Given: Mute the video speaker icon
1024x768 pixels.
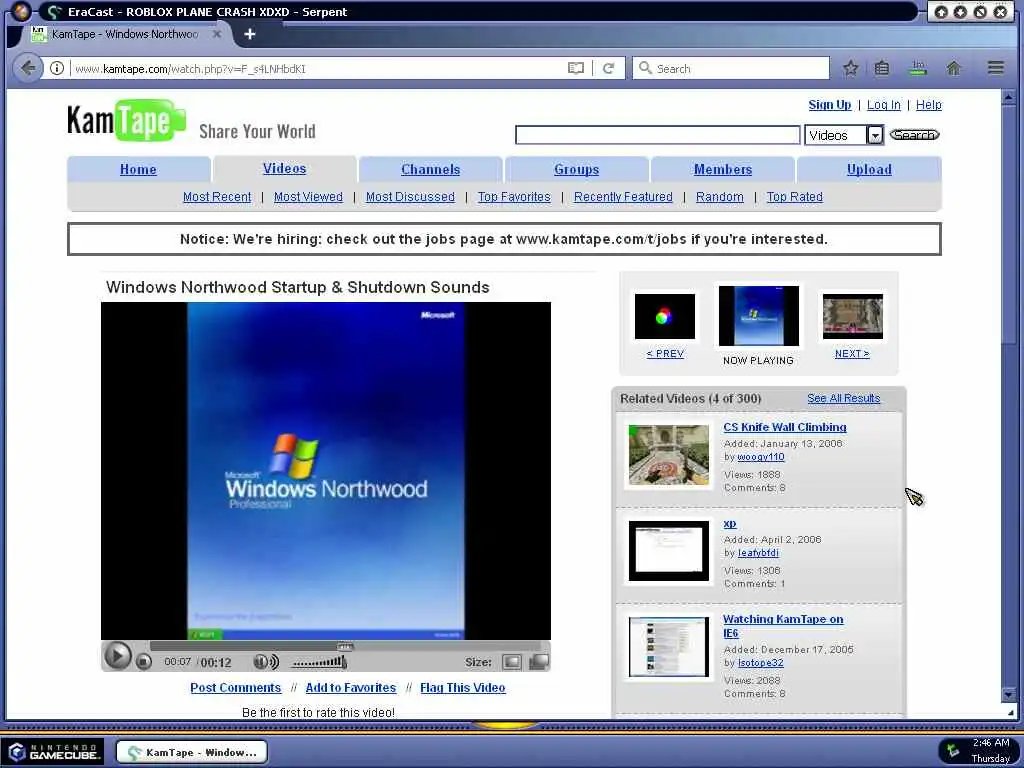Looking at the screenshot, I should 265,662.
